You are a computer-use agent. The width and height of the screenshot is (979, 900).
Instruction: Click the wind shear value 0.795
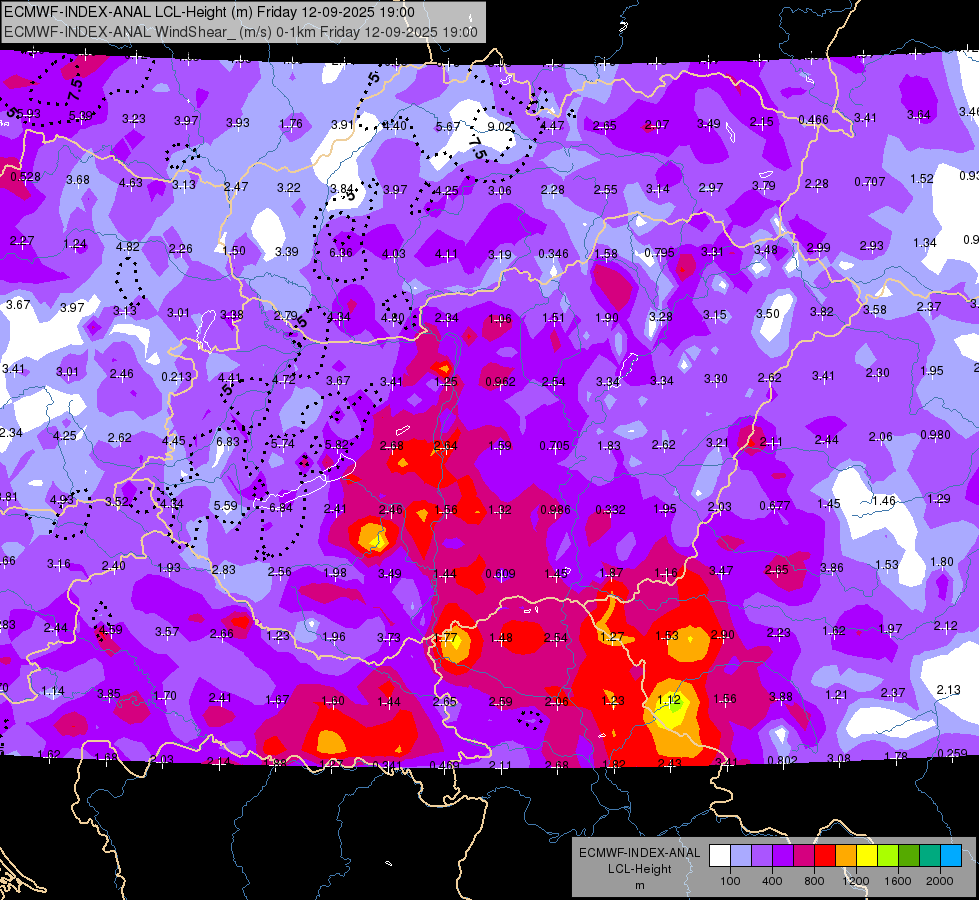point(659,252)
